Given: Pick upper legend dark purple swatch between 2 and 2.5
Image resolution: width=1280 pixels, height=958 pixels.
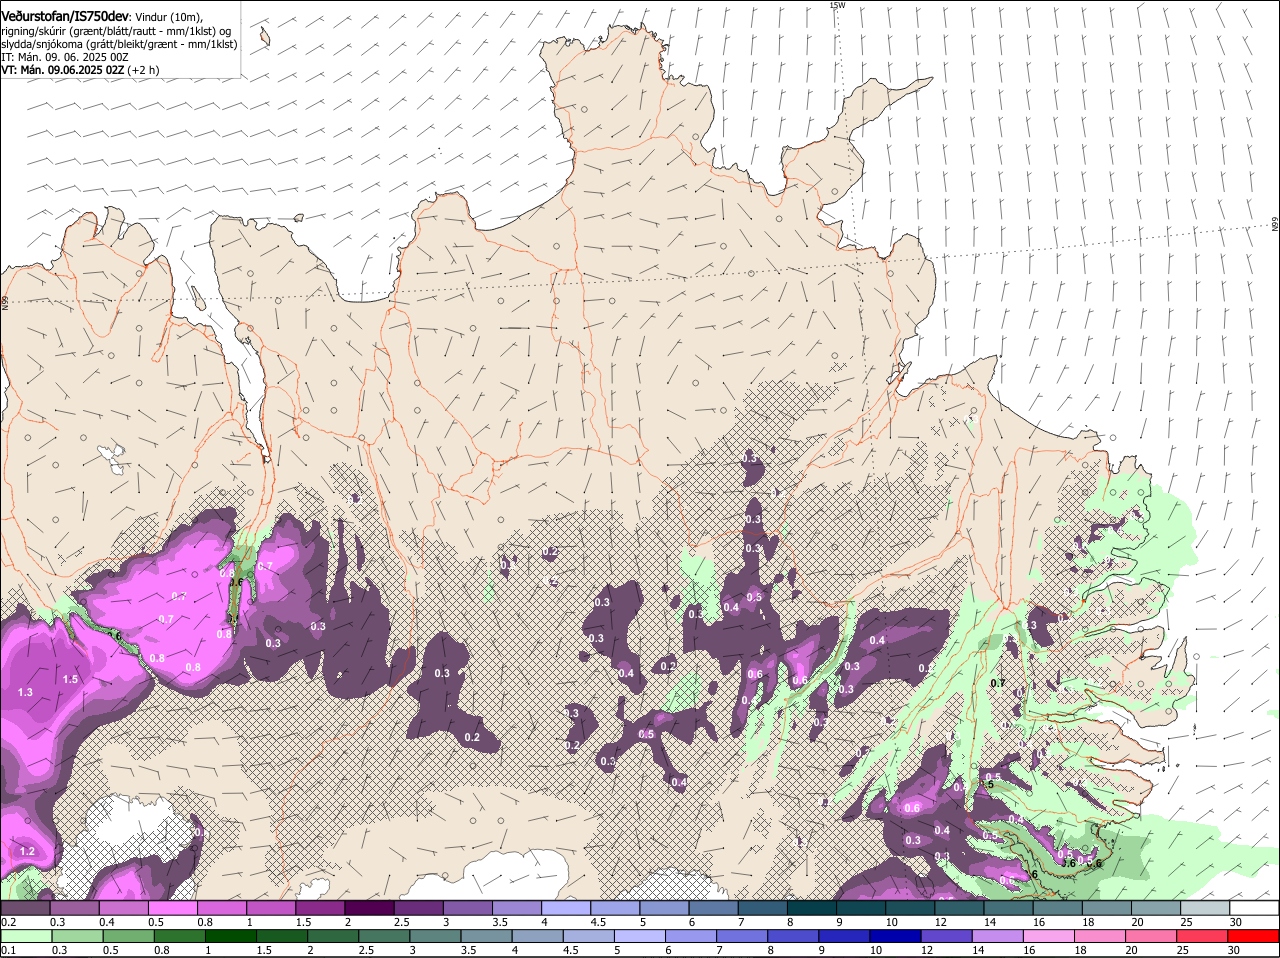Looking at the screenshot, I should pos(369,908).
